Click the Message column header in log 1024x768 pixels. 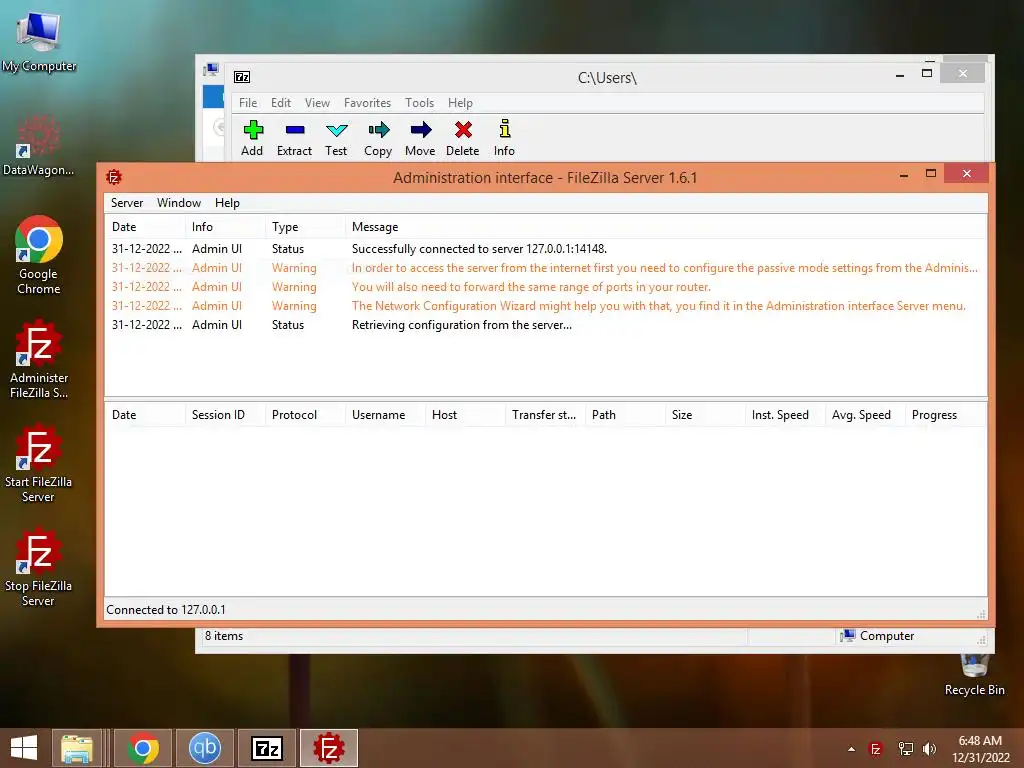pyautogui.click(x=665, y=227)
